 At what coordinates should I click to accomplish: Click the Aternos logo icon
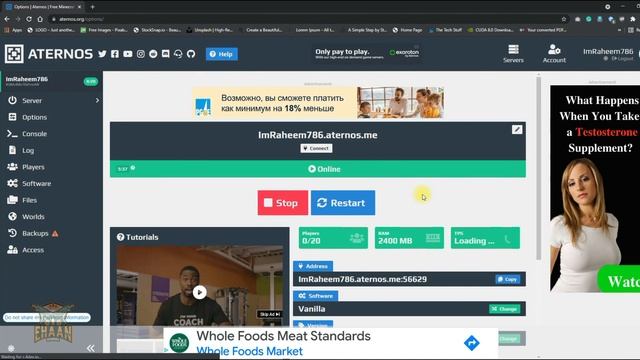coord(14,53)
